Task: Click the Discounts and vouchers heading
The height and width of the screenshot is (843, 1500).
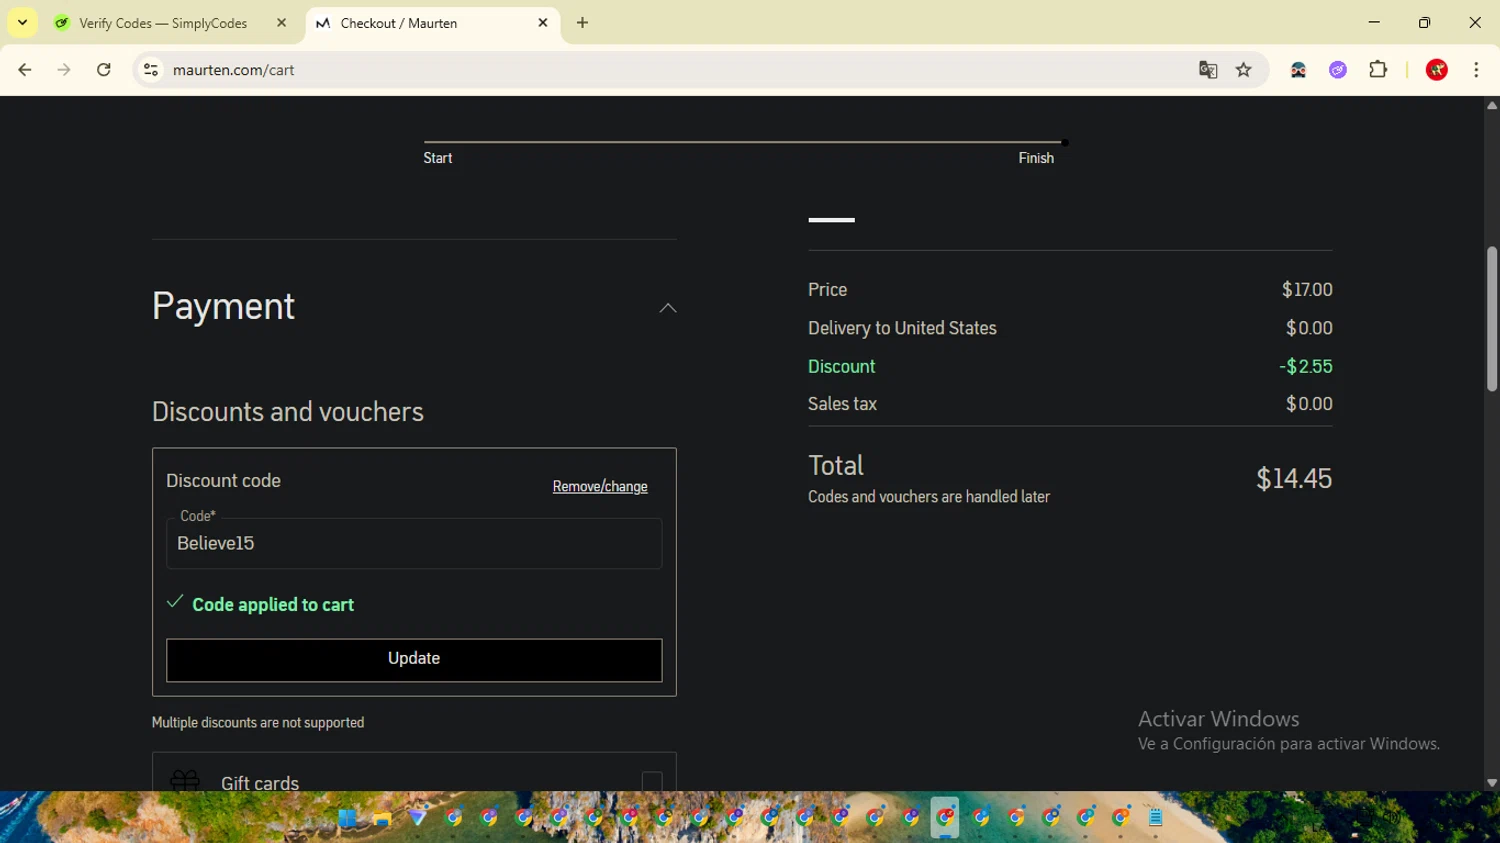Action: (288, 412)
